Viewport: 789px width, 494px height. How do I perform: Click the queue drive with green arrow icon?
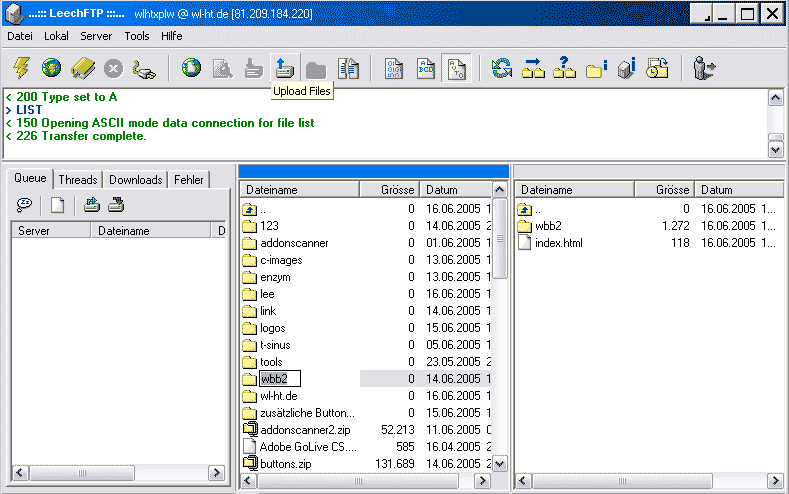[92, 205]
